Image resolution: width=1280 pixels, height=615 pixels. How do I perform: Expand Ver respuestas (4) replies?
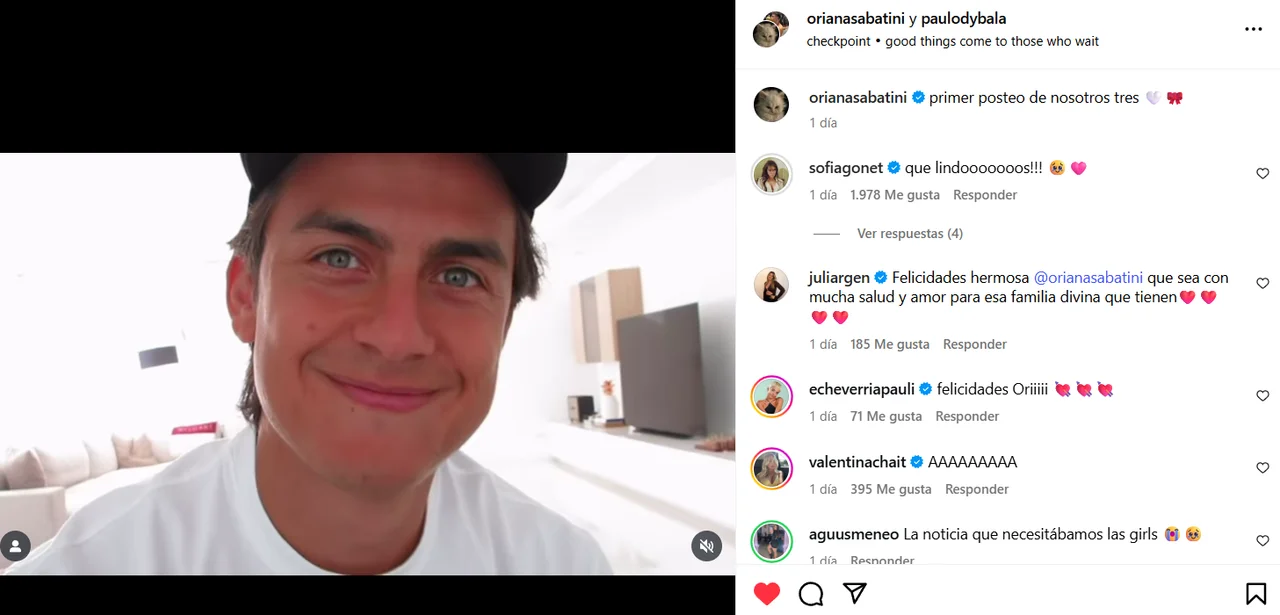(x=910, y=233)
